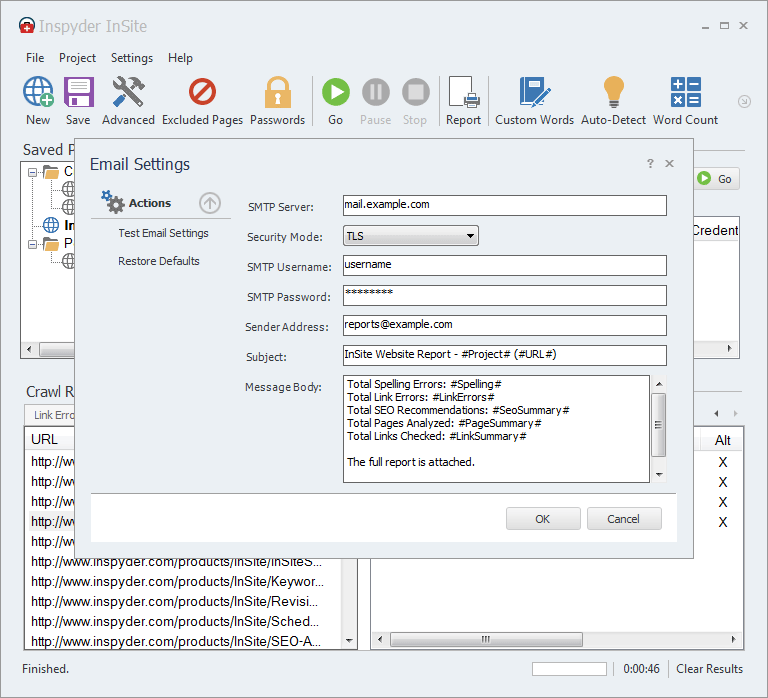Viewport: 768px width, 698px height.
Task: Open Excluded Pages toolbar icon
Action: [x=202, y=92]
